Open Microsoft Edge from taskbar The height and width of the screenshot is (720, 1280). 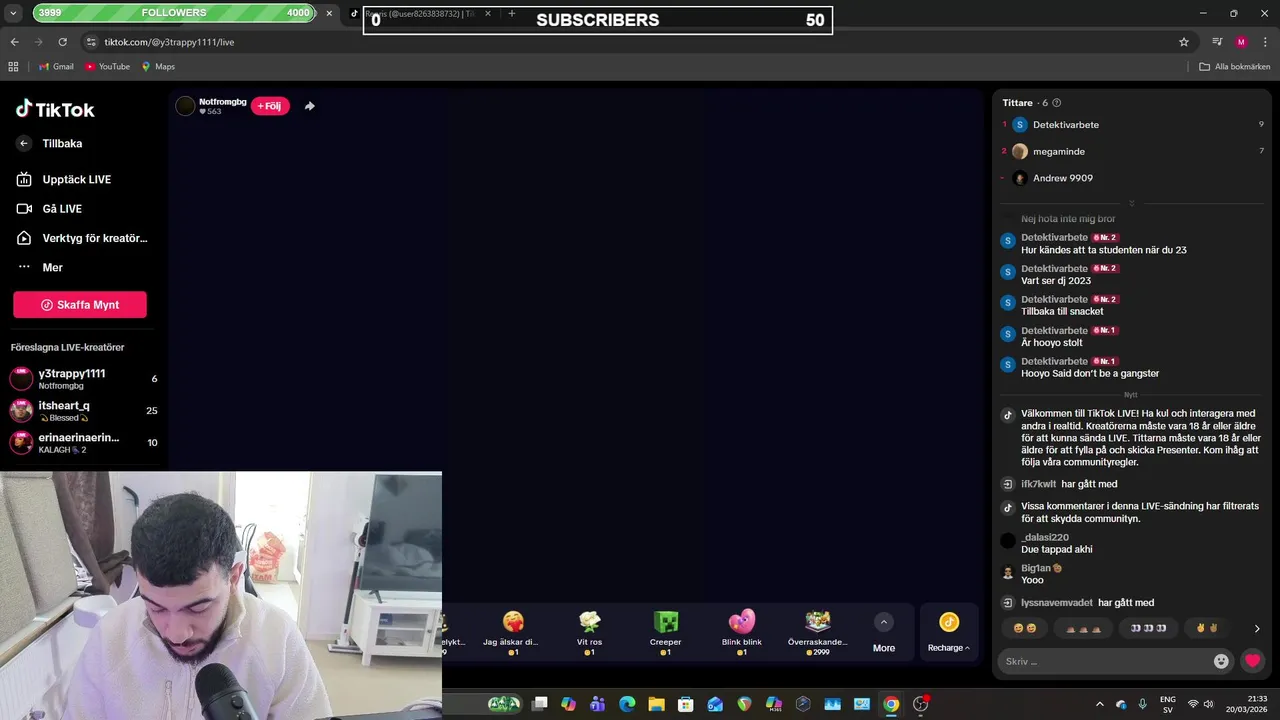627,704
